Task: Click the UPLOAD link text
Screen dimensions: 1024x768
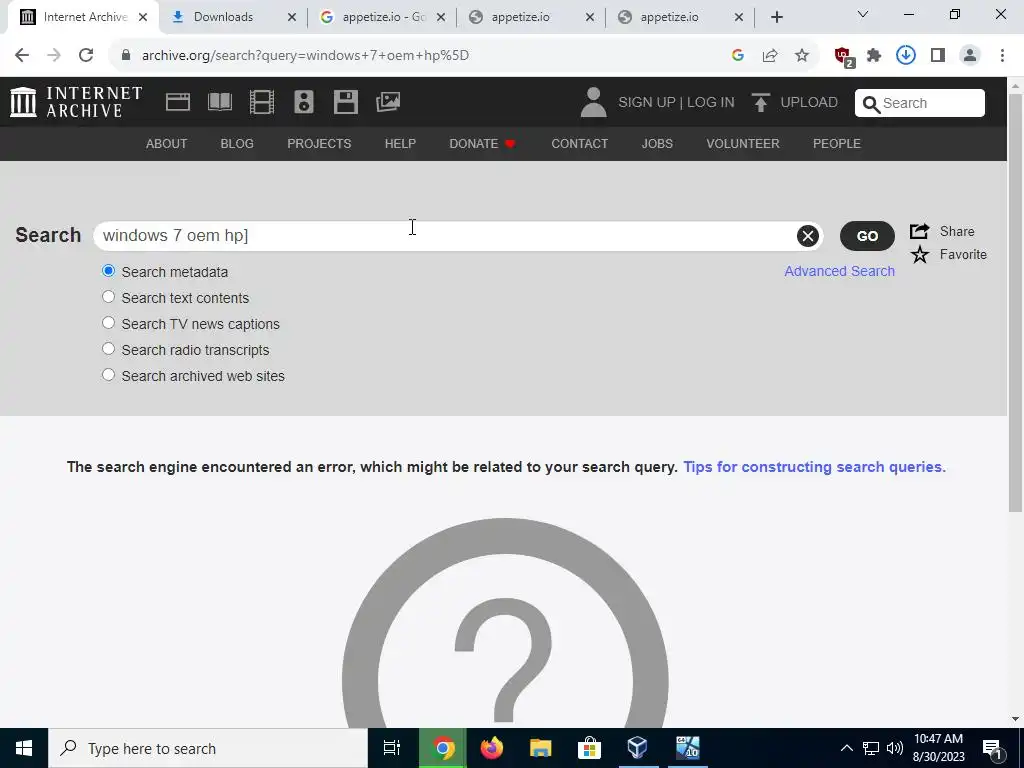Action: coord(809,103)
